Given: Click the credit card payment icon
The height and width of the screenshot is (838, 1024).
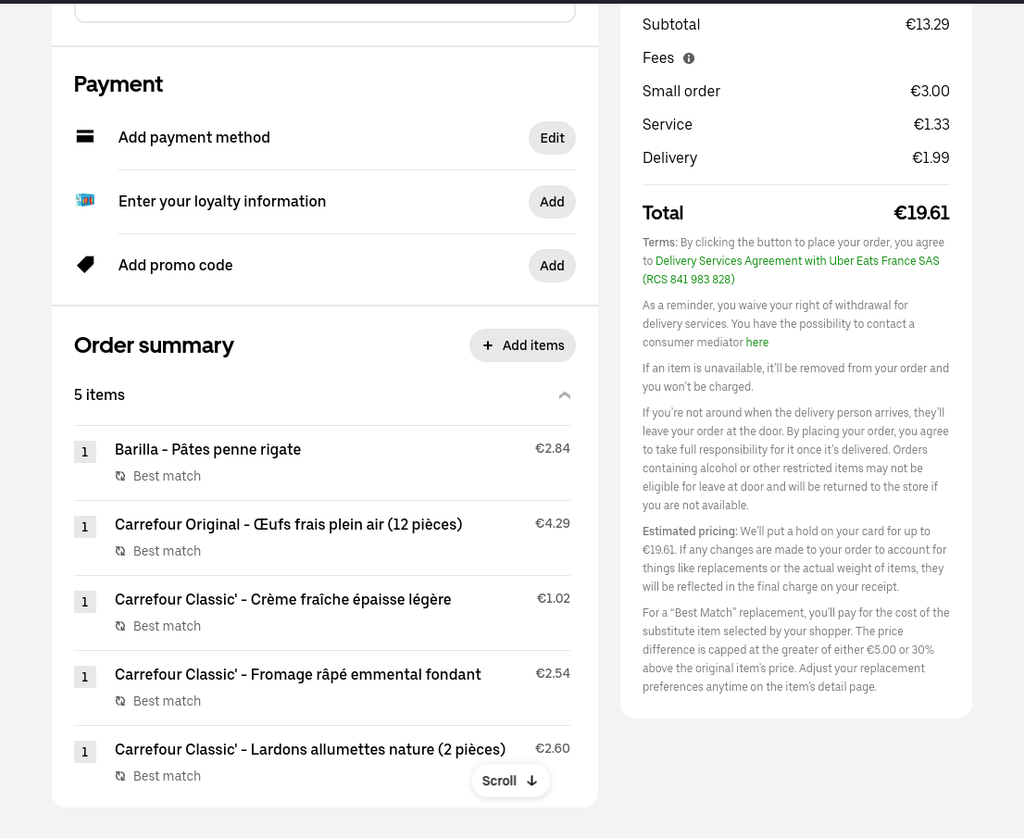Looking at the screenshot, I should (85, 137).
